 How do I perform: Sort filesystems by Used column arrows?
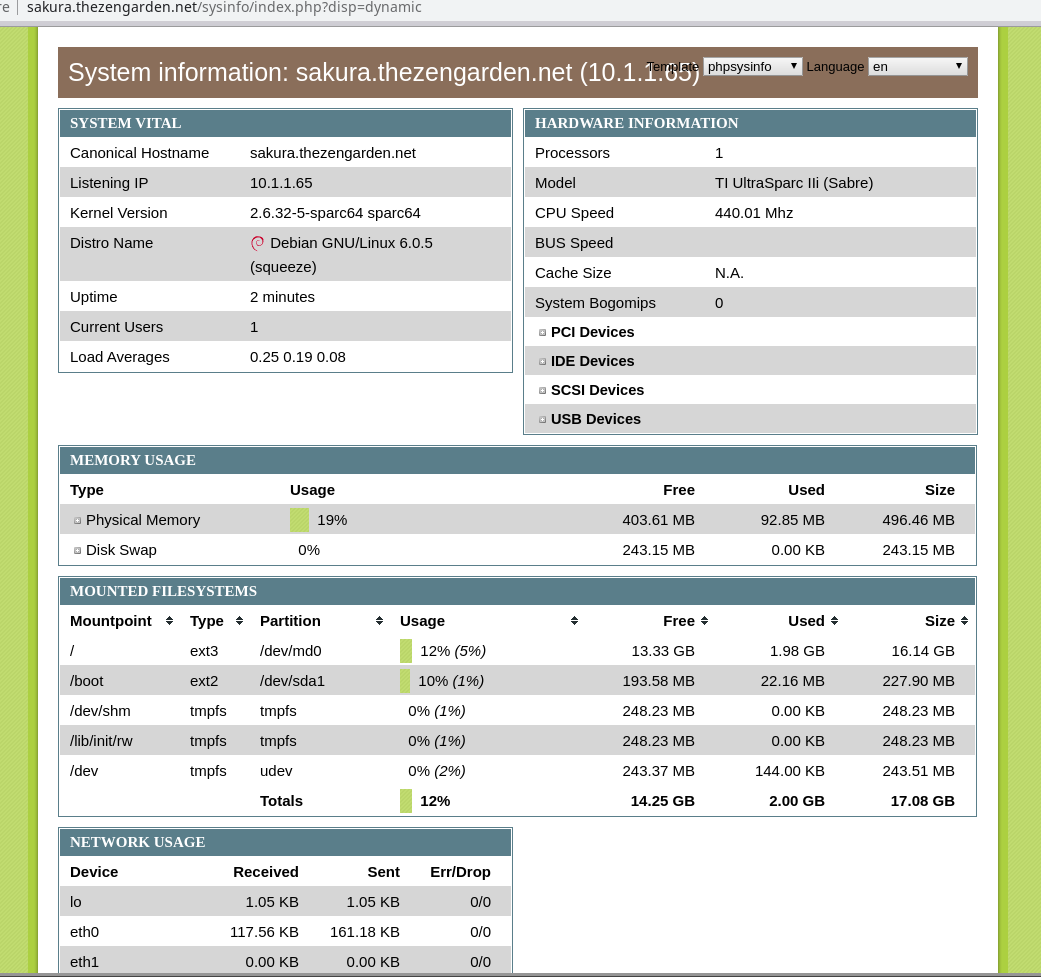(835, 621)
